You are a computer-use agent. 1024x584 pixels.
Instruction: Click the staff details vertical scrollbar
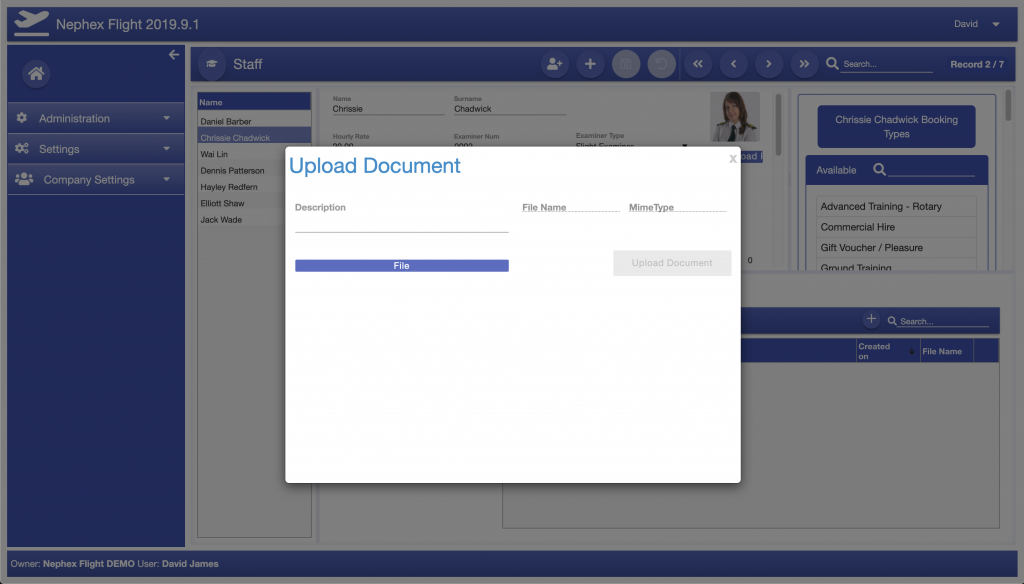pos(778,125)
